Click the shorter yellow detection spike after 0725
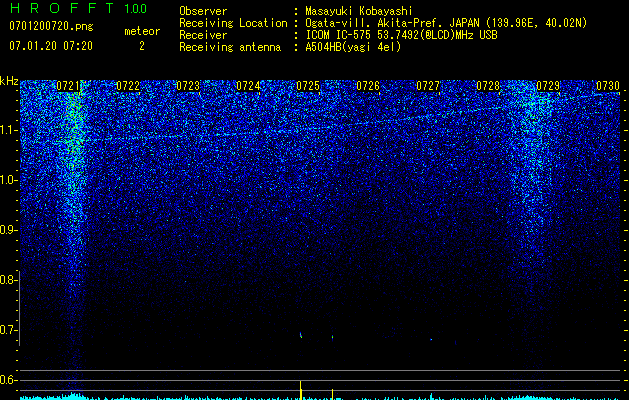This screenshot has height=400, width=629. click(332, 394)
